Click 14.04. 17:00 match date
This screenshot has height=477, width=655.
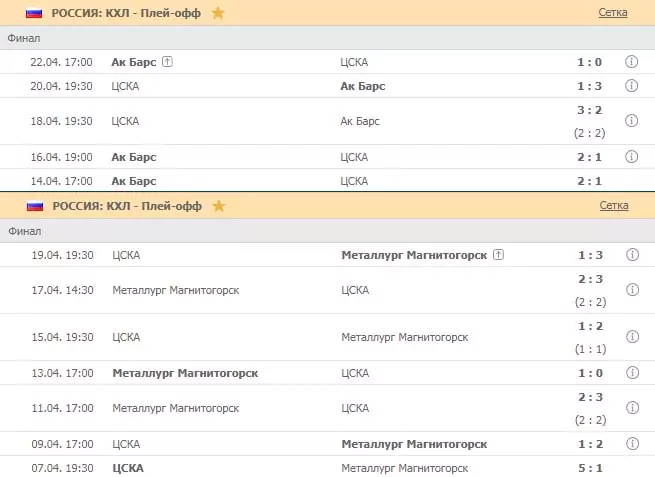pyautogui.click(x=61, y=181)
